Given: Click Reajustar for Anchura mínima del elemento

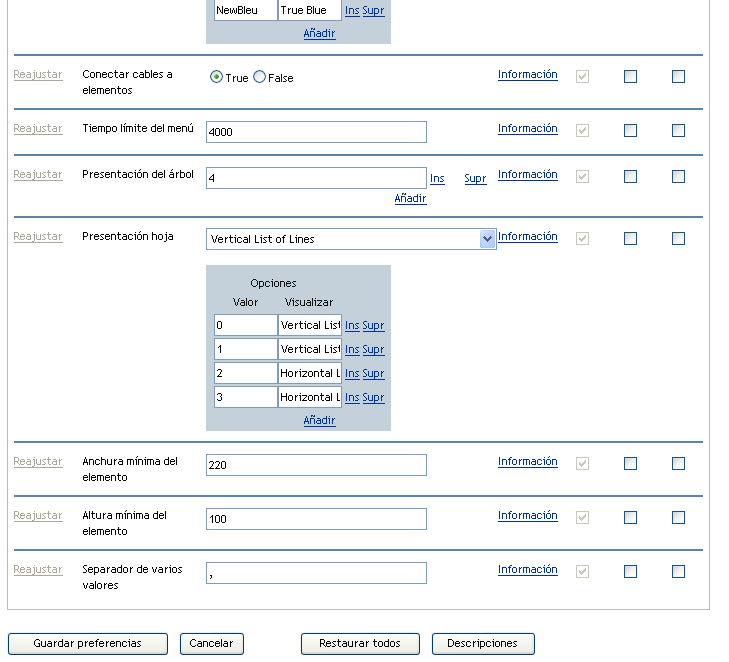Looking at the screenshot, I should 38,462.
